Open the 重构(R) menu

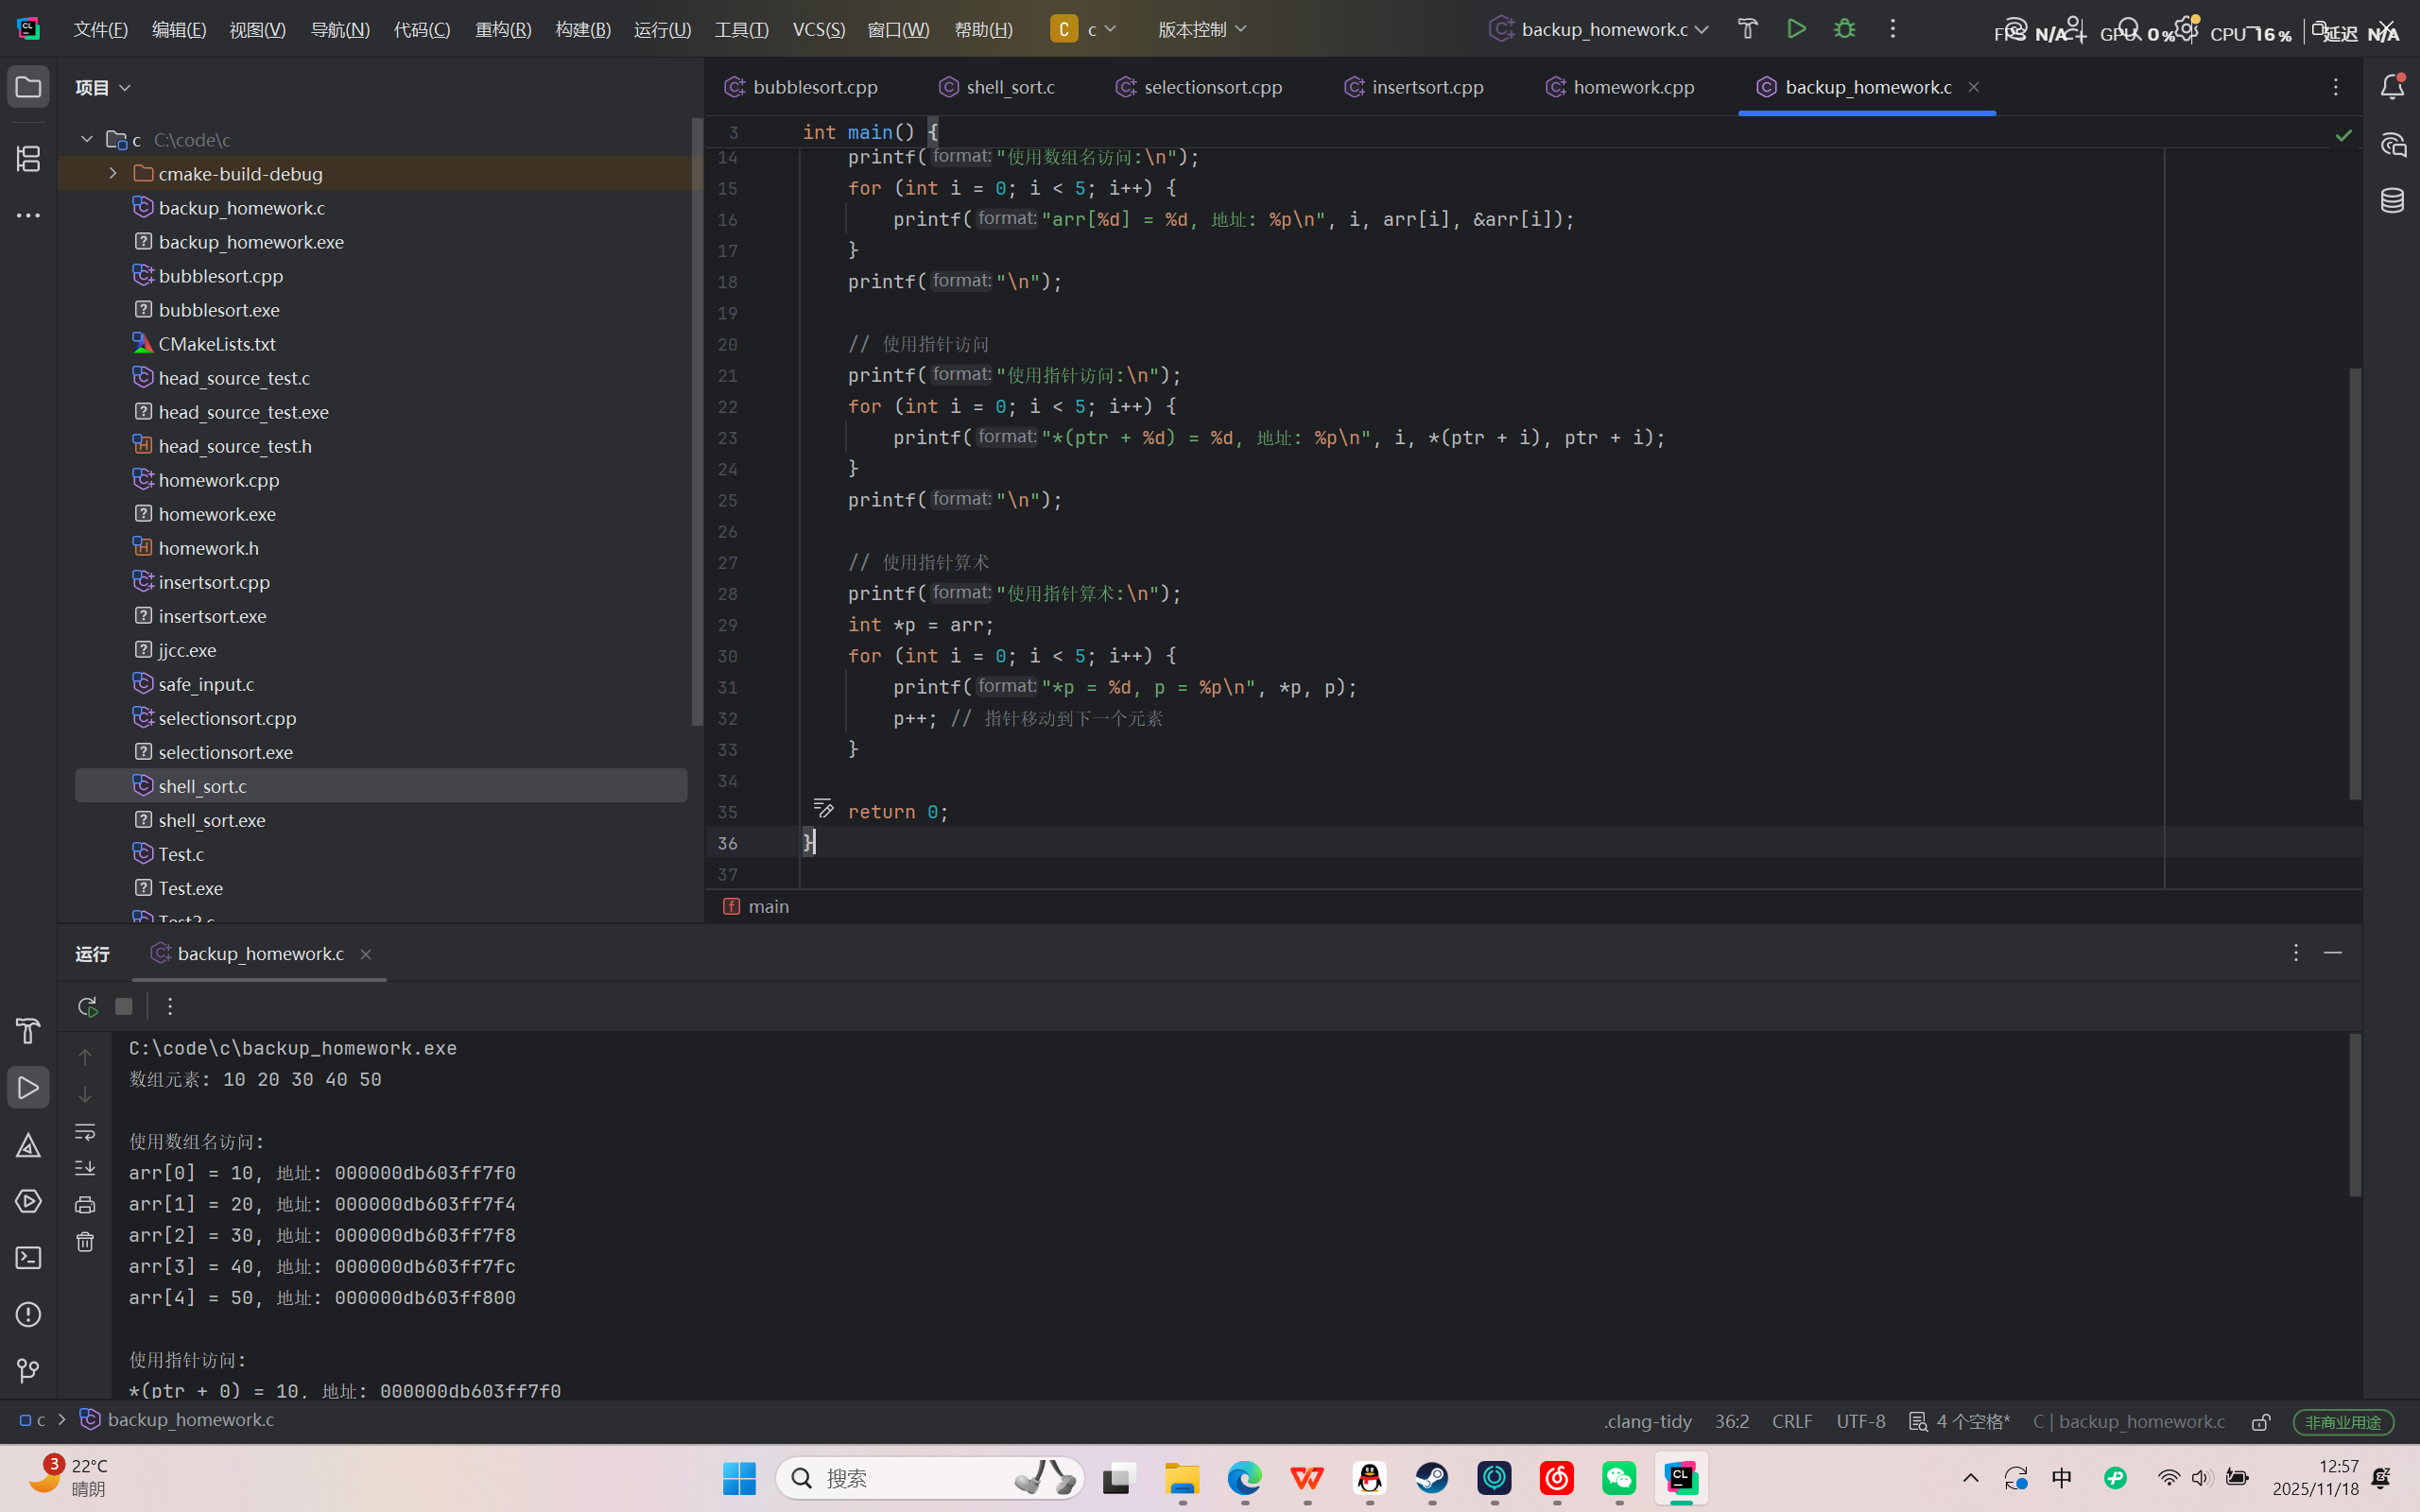[503, 29]
